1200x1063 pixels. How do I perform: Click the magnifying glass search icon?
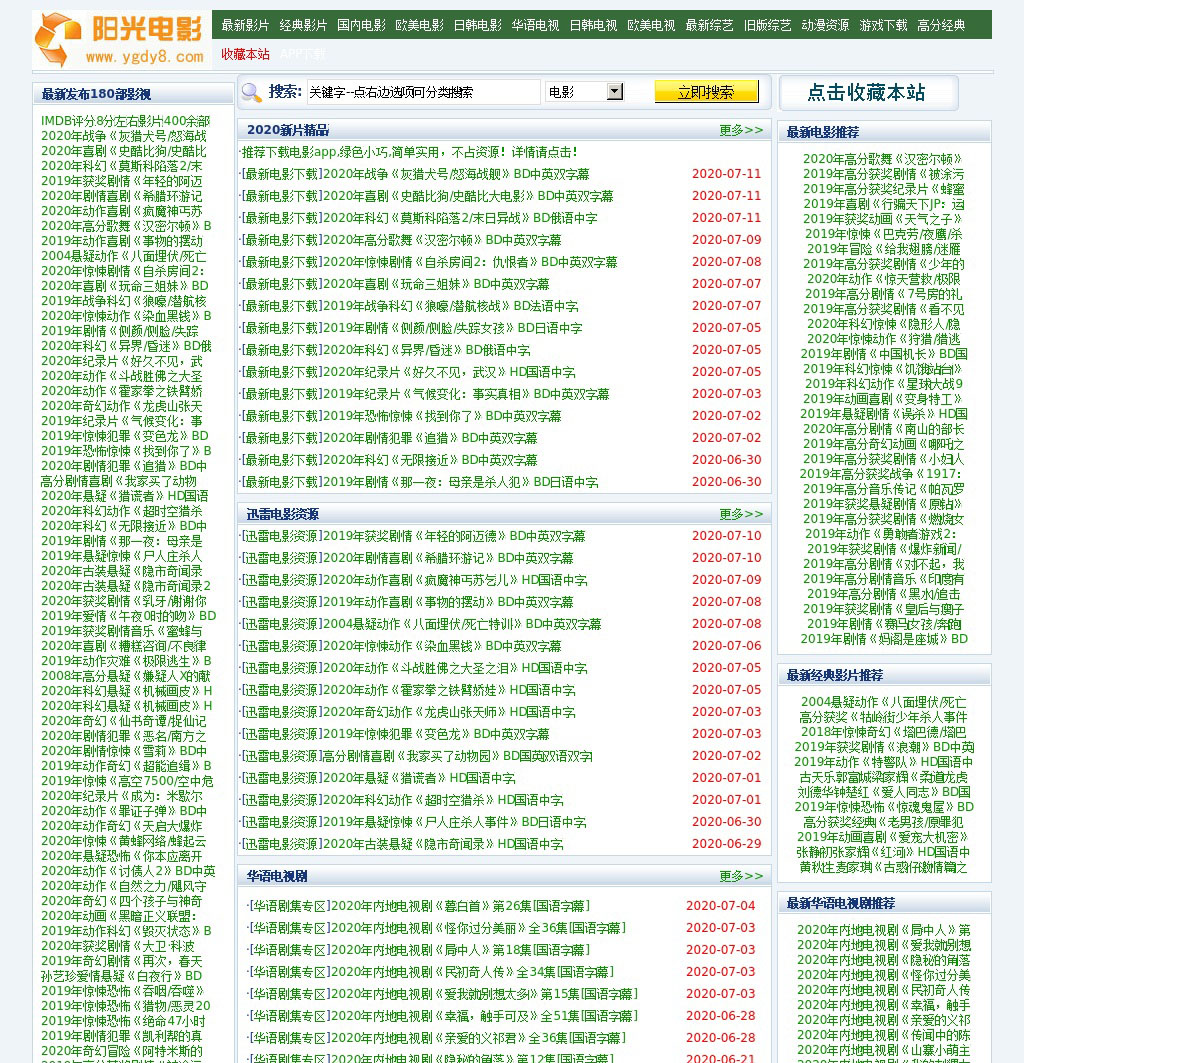pos(252,92)
